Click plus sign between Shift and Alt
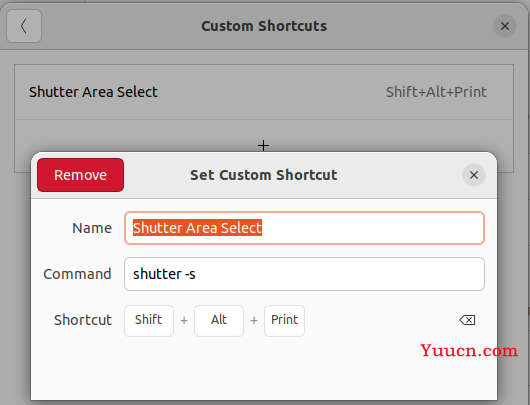Viewport: 530px width, 405px height. pyautogui.click(x=184, y=320)
